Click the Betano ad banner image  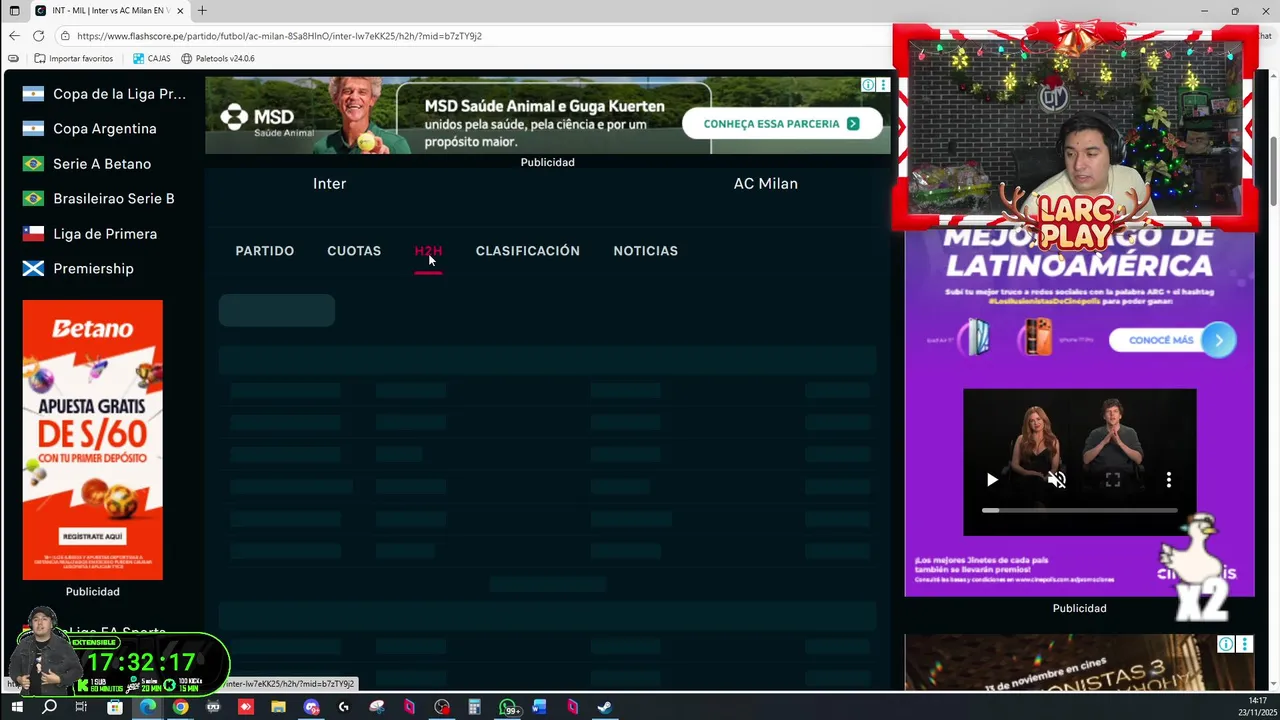click(x=92, y=440)
